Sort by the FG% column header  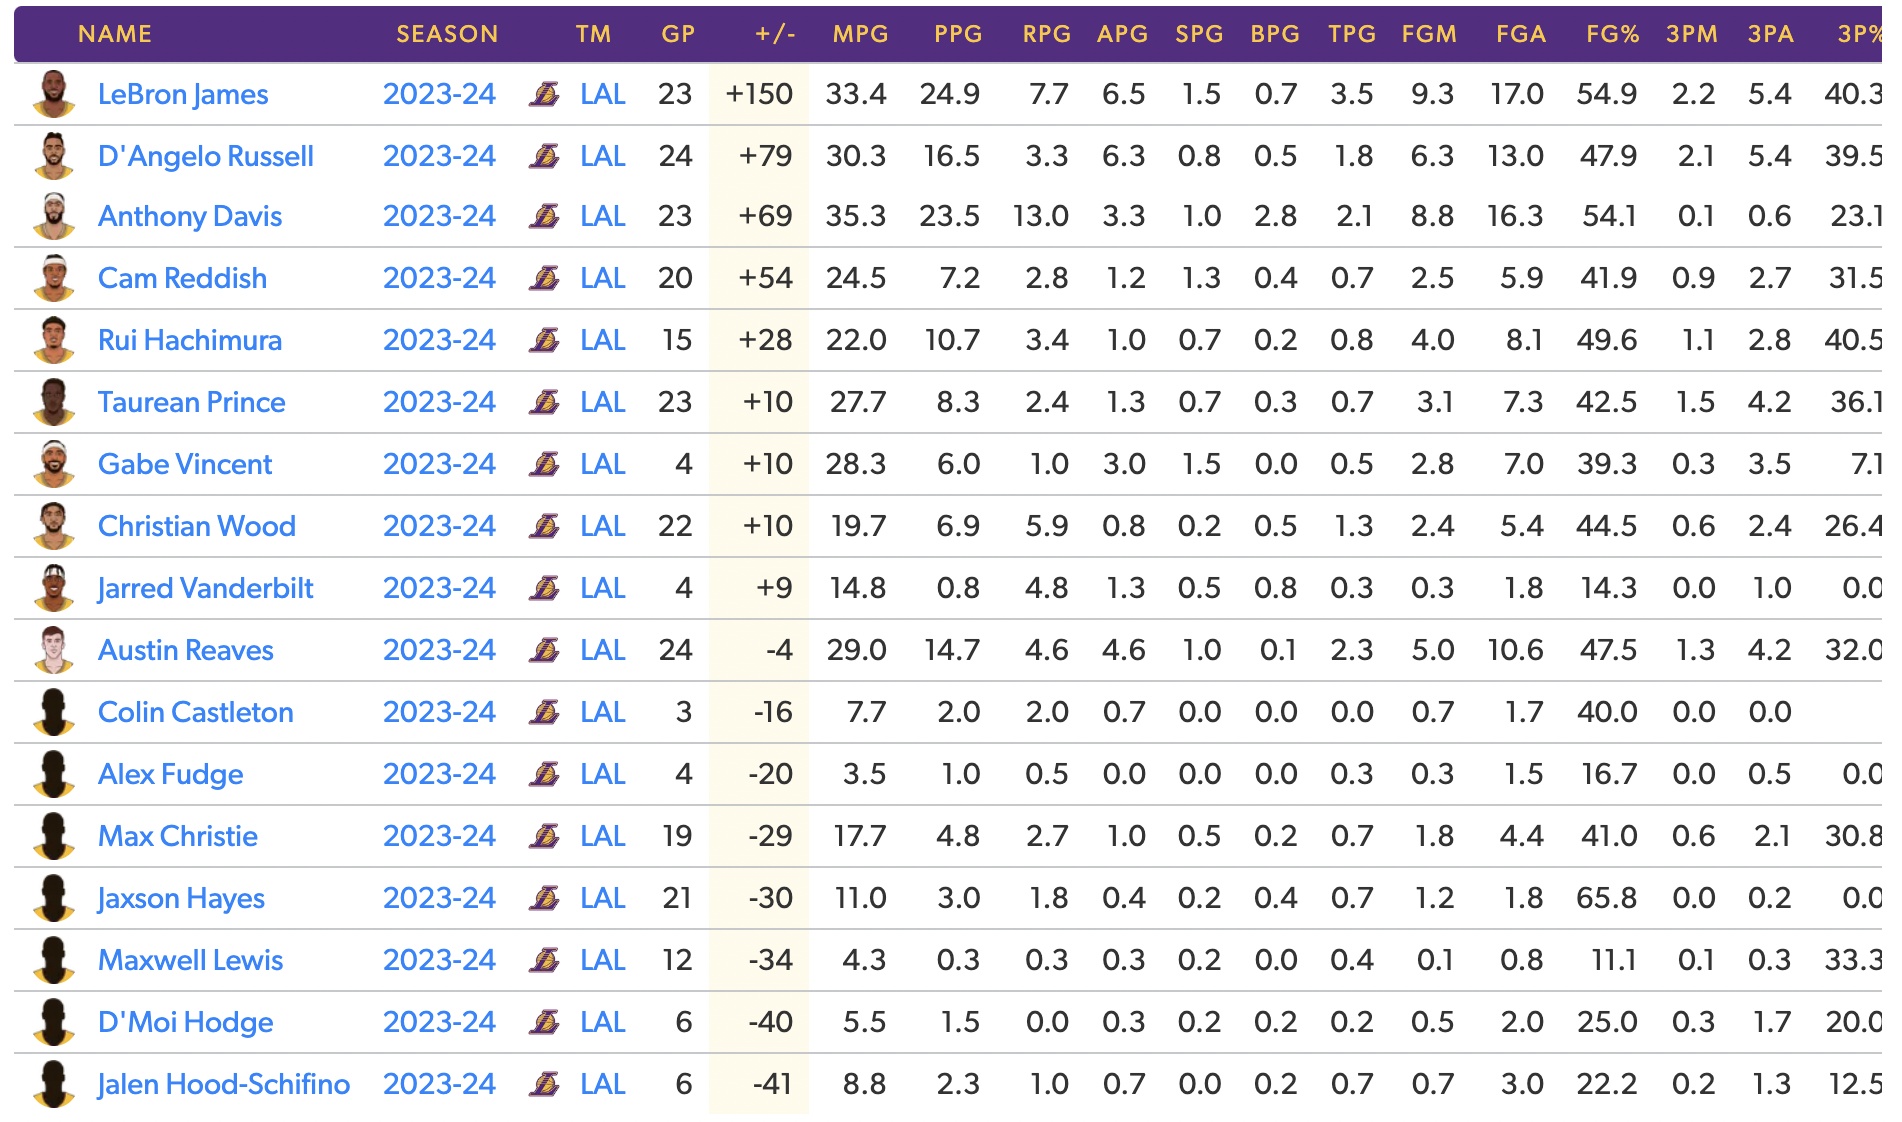click(x=1612, y=34)
